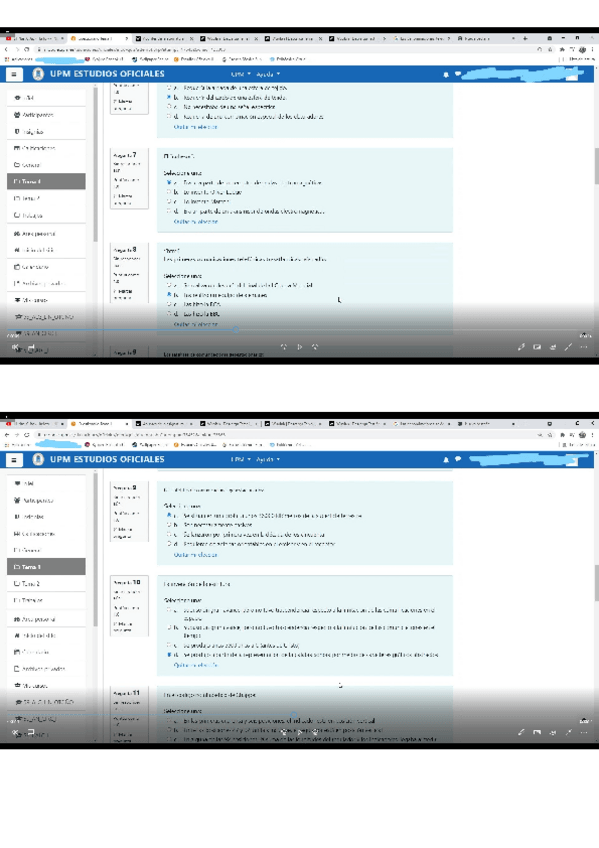
Task: Click the blue progress handle on the upper video timeline
Action: point(236,329)
